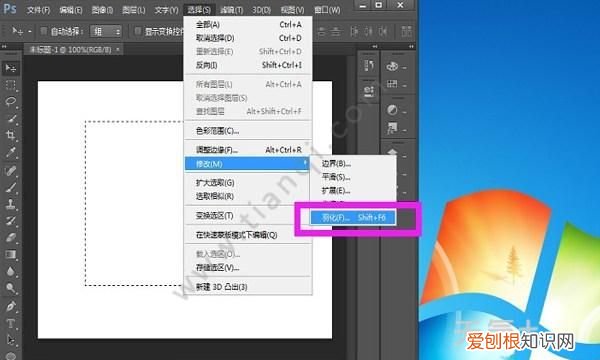Open the 组 auto-select dropdown
The width and height of the screenshot is (600, 360).
click(106, 31)
